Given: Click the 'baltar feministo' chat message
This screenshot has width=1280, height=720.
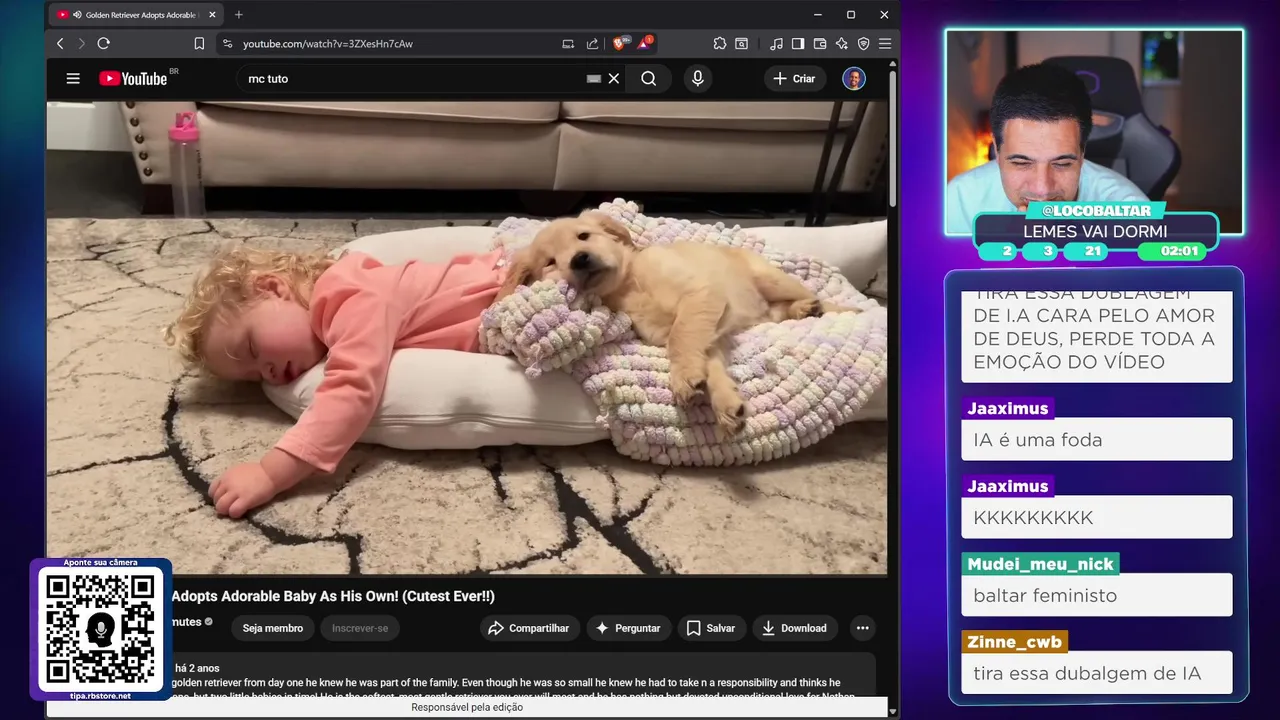Looking at the screenshot, I should click(1097, 596).
